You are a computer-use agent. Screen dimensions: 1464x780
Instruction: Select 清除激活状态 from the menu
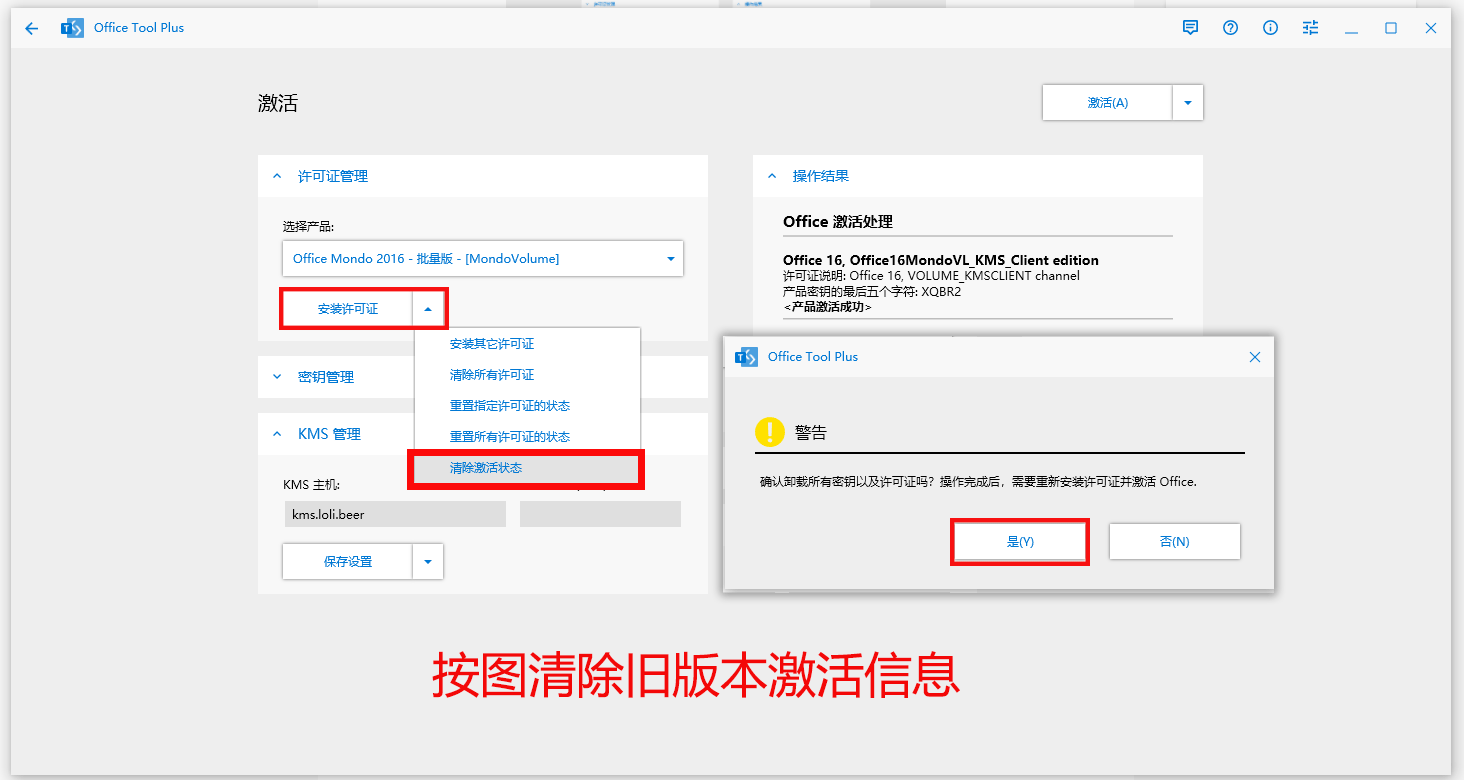click(488, 467)
